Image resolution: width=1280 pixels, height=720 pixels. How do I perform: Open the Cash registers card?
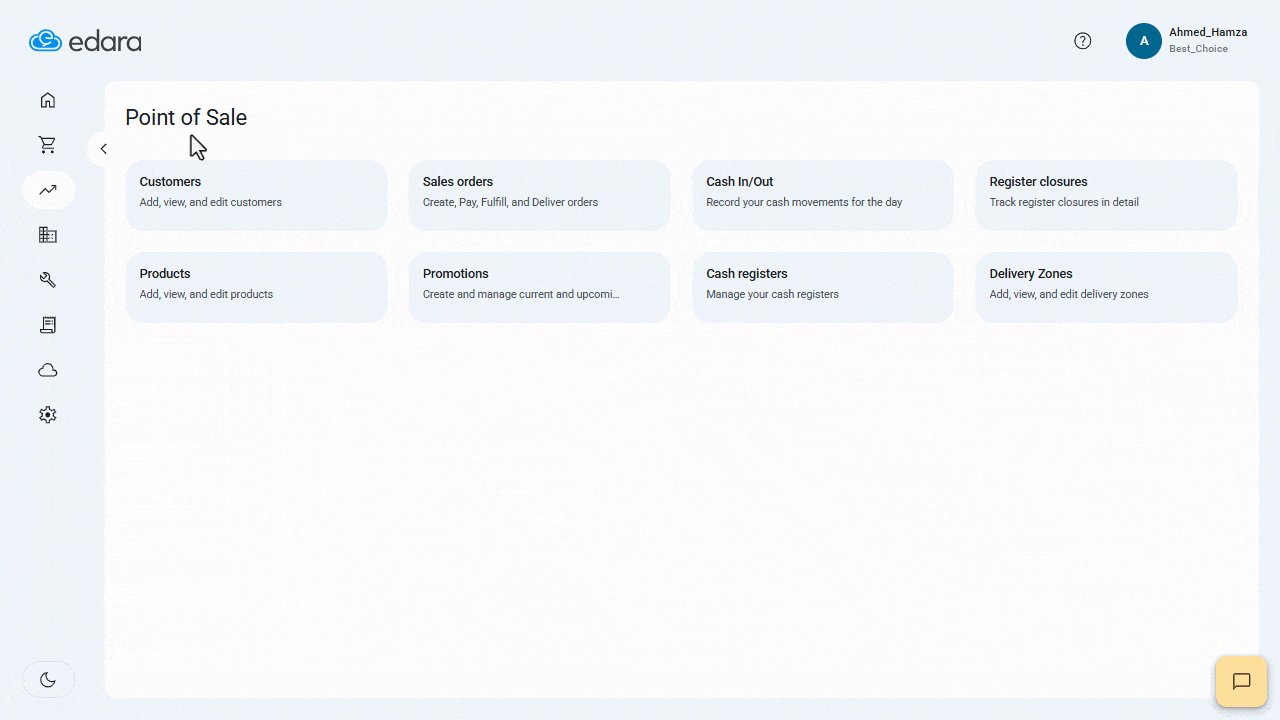(x=823, y=287)
